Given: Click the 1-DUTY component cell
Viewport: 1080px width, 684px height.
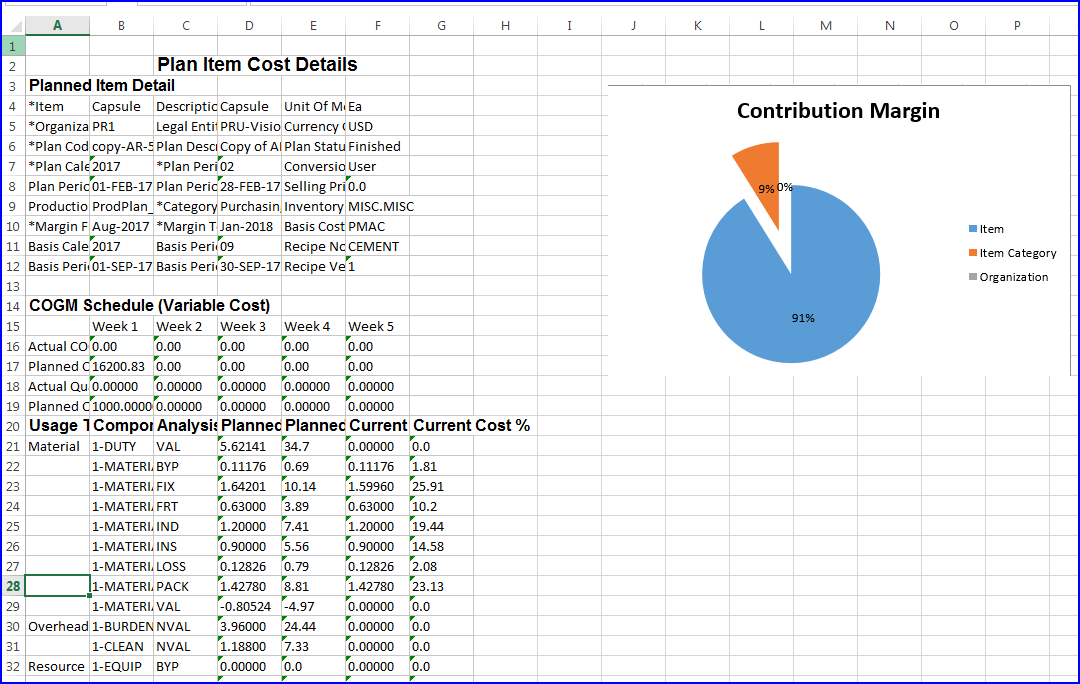Looking at the screenshot, I should [121, 446].
